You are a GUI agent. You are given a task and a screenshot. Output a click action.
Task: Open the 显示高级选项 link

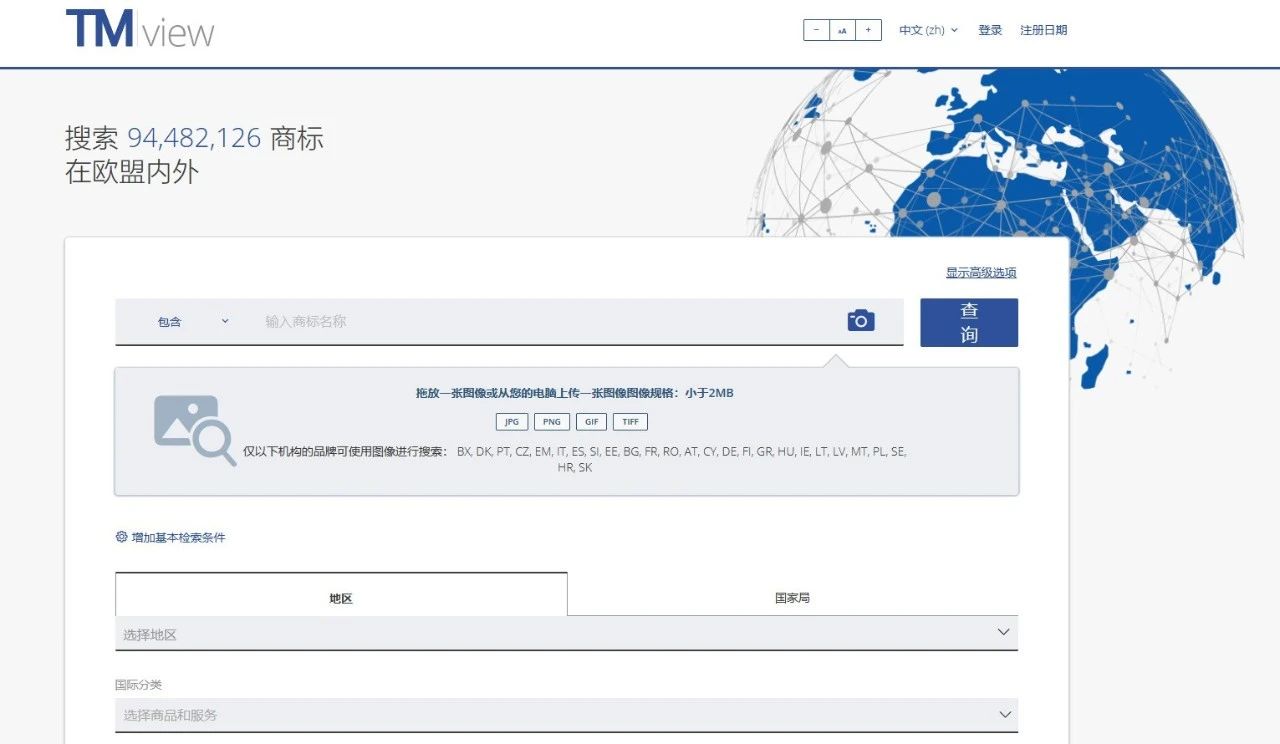[981, 273]
